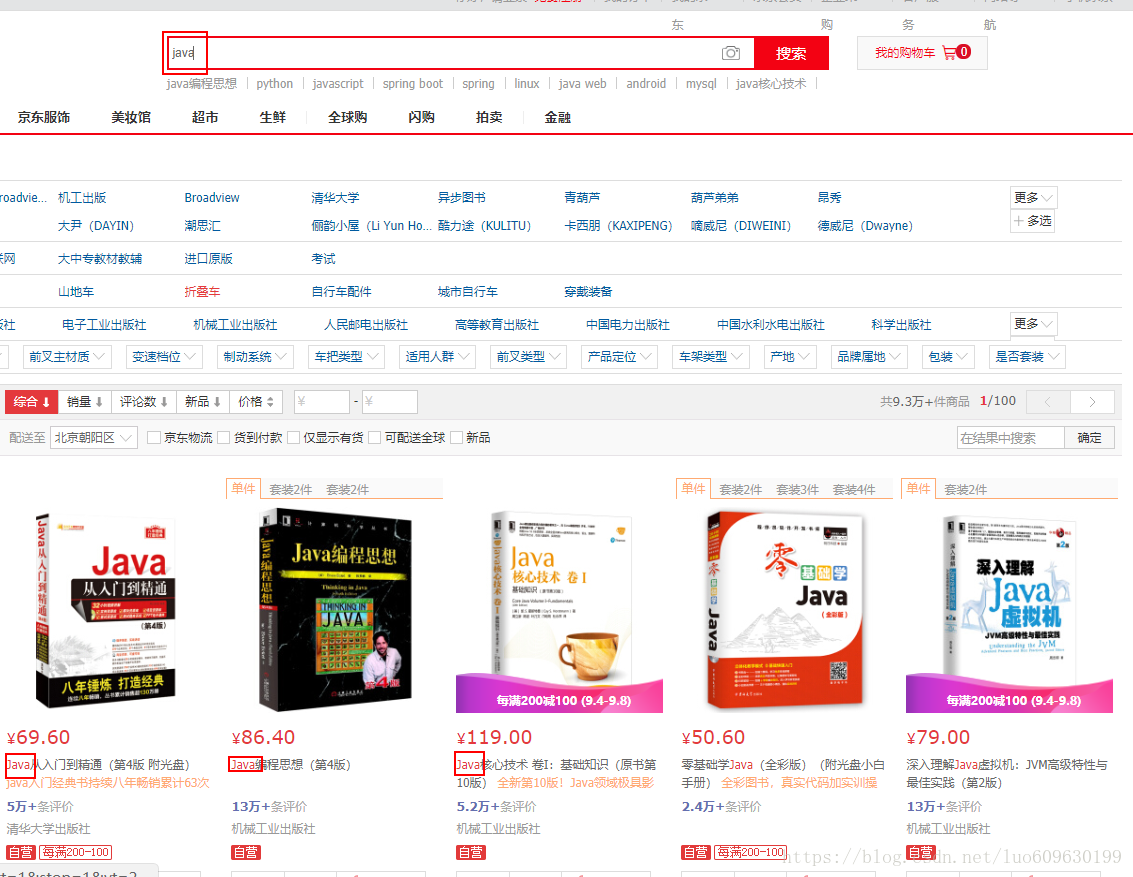Open 全球购 navigation item
Viewport: 1133px width, 877px height.
coord(348,117)
